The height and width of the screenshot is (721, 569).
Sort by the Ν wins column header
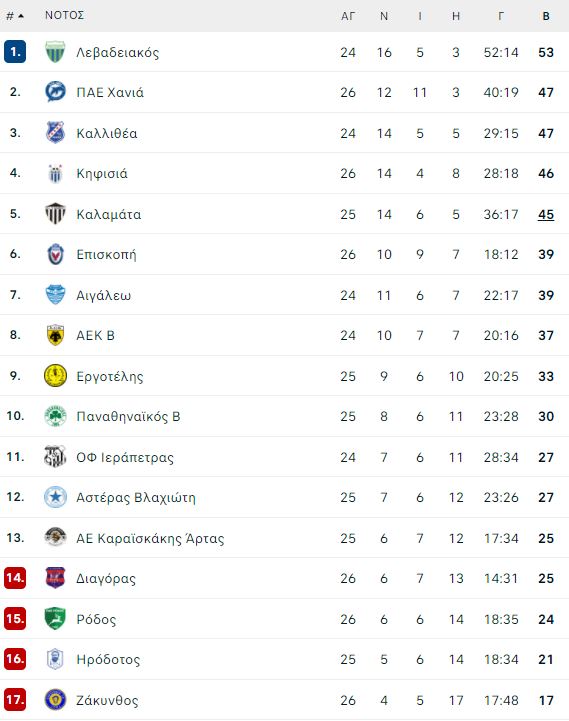point(384,16)
